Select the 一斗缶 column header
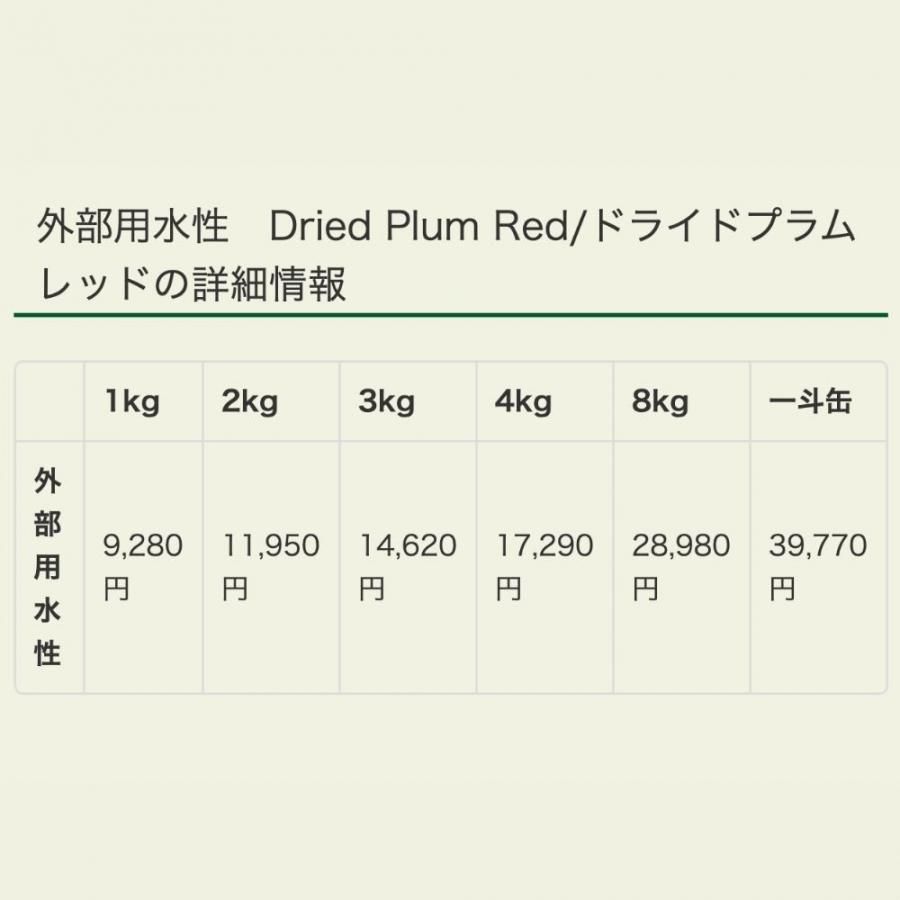Image resolution: width=900 pixels, height=900 pixels. click(818, 401)
